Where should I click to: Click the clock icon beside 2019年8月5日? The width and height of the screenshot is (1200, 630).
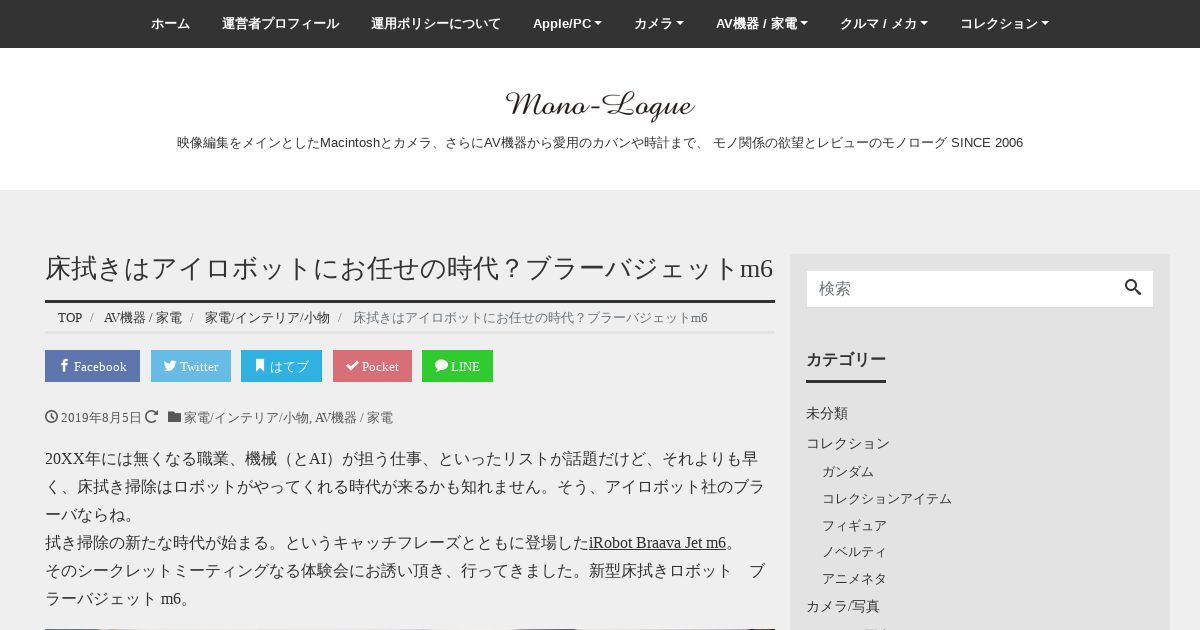pos(51,417)
